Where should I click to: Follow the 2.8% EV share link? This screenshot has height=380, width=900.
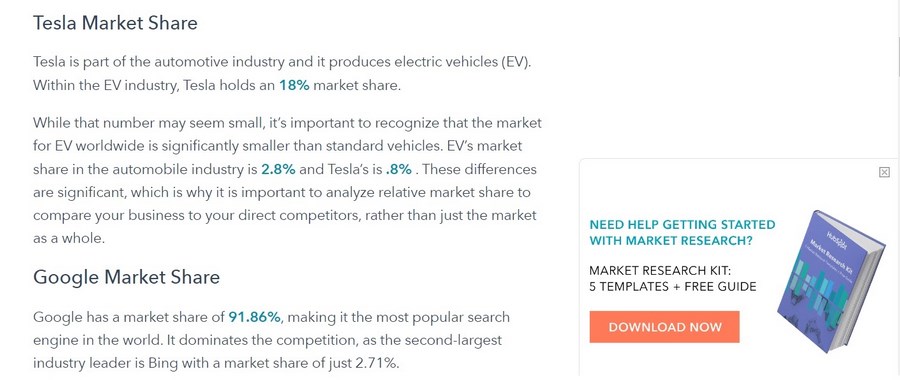tap(278, 169)
